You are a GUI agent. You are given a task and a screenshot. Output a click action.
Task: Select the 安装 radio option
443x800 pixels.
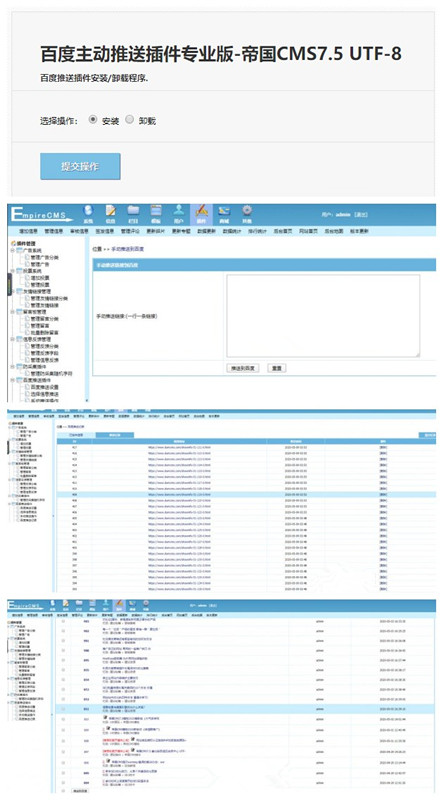coord(92,119)
